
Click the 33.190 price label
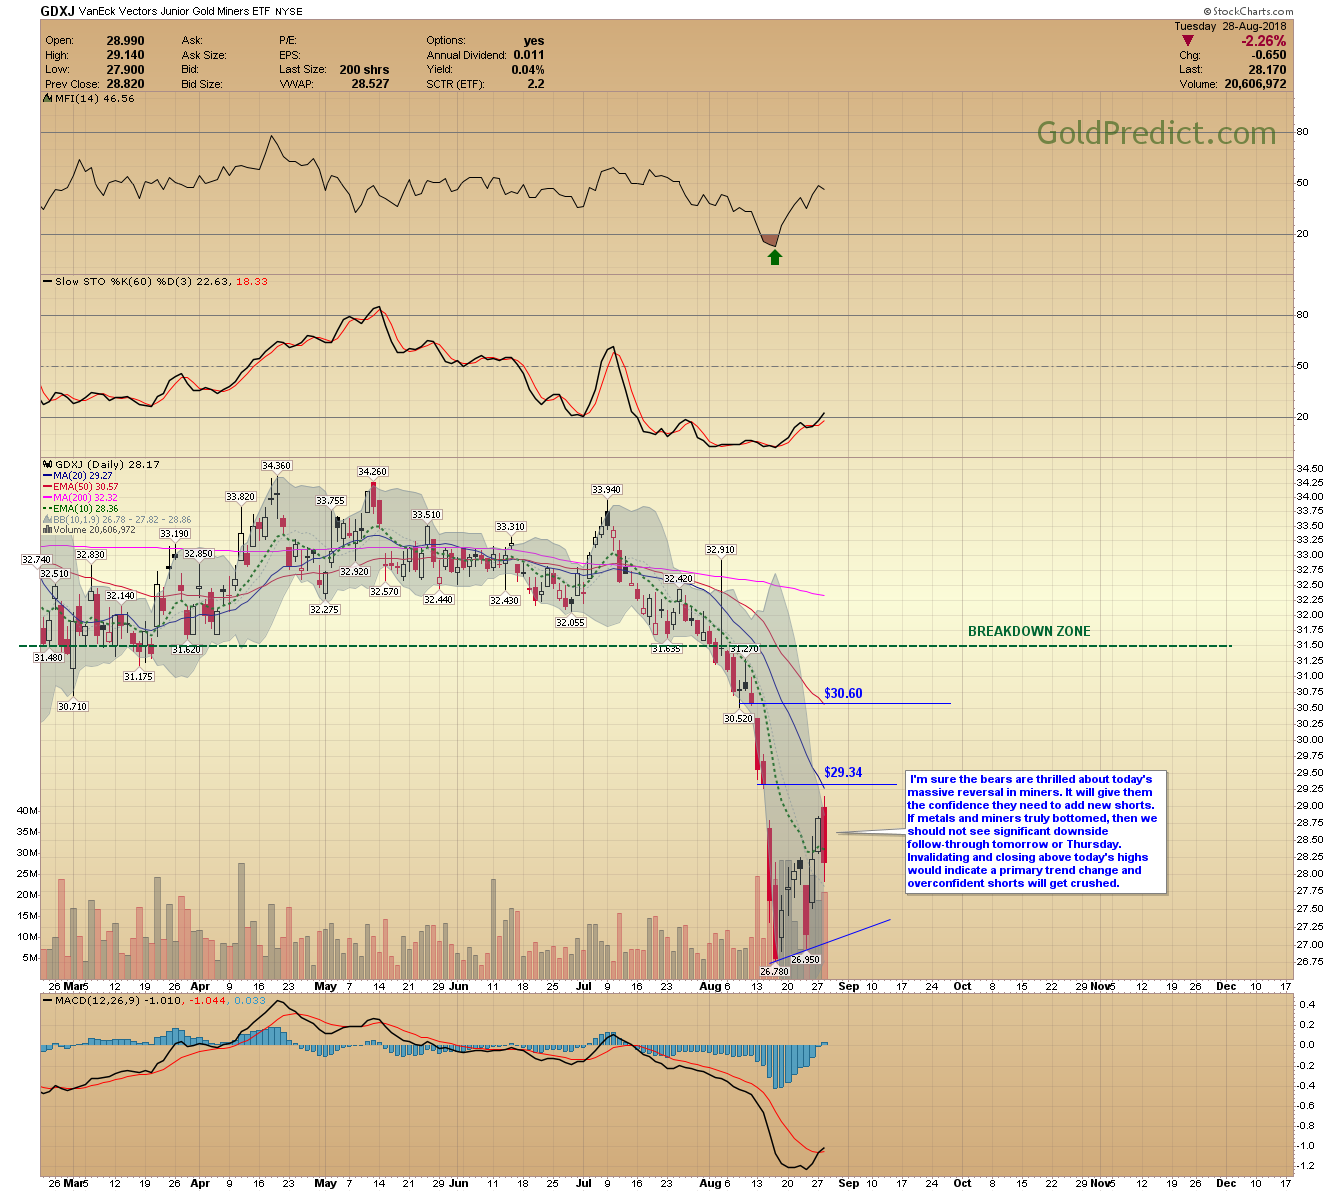[174, 534]
